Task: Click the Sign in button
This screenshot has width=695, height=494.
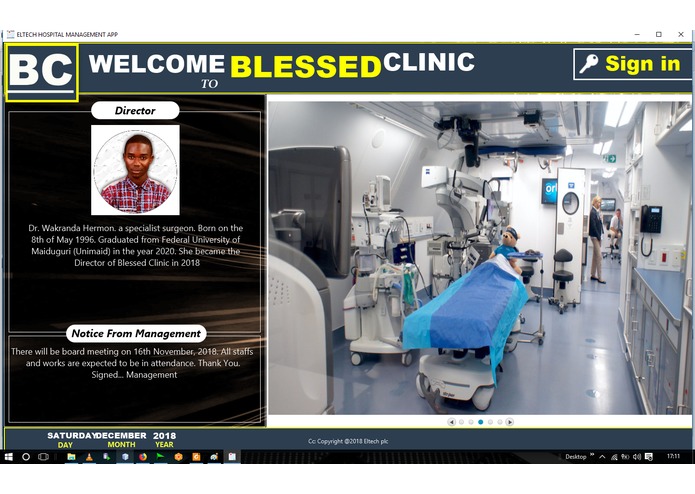Action: tap(633, 64)
